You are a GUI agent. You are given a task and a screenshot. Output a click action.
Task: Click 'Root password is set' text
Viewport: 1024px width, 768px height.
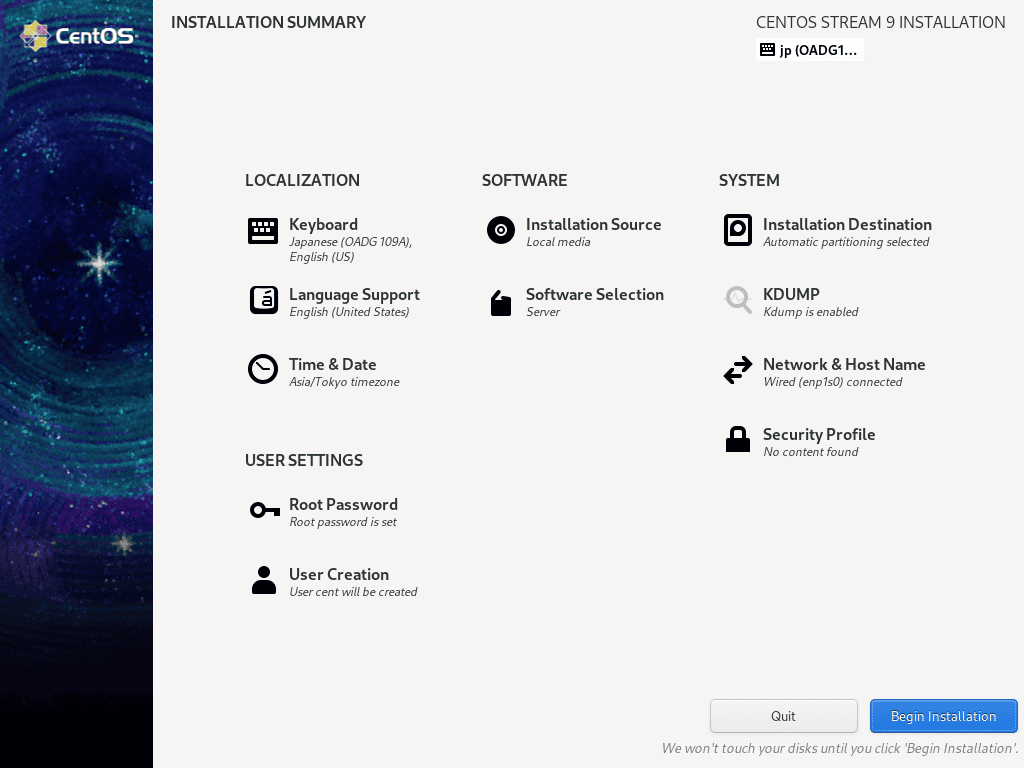click(343, 521)
